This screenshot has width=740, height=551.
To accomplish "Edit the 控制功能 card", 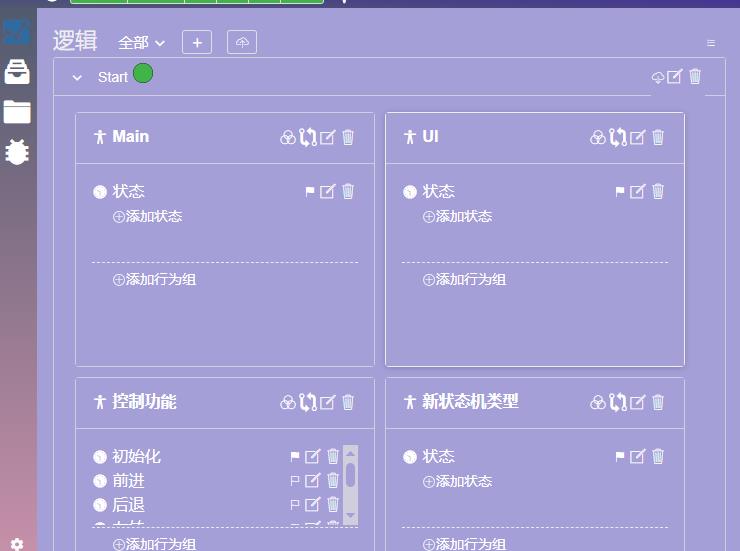I will pos(328,402).
